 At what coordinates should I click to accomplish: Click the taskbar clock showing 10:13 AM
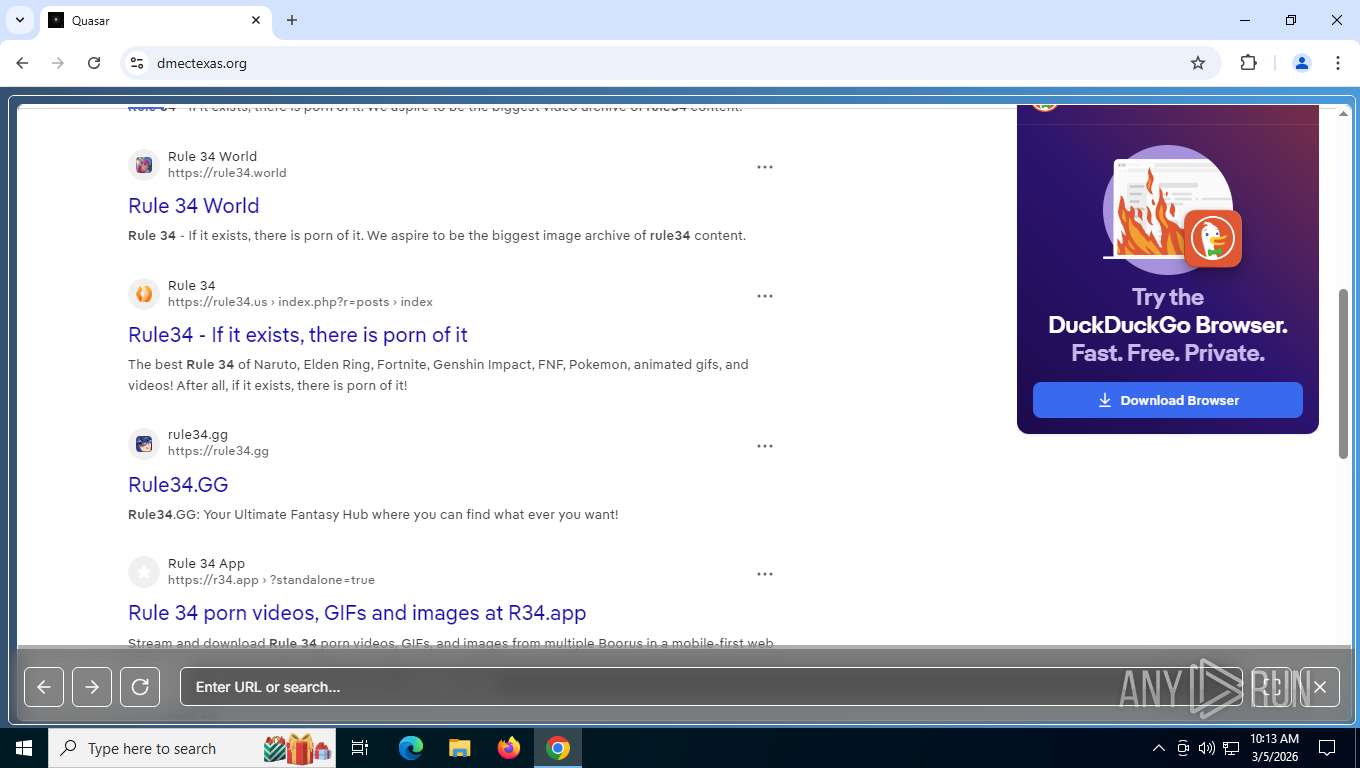click(1274, 748)
